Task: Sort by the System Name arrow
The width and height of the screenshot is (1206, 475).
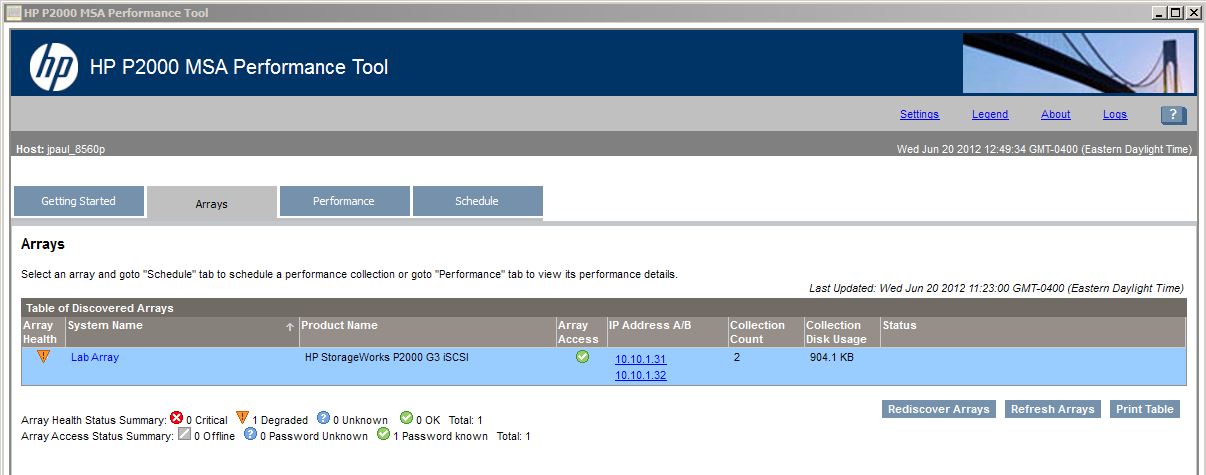Action: tap(290, 327)
